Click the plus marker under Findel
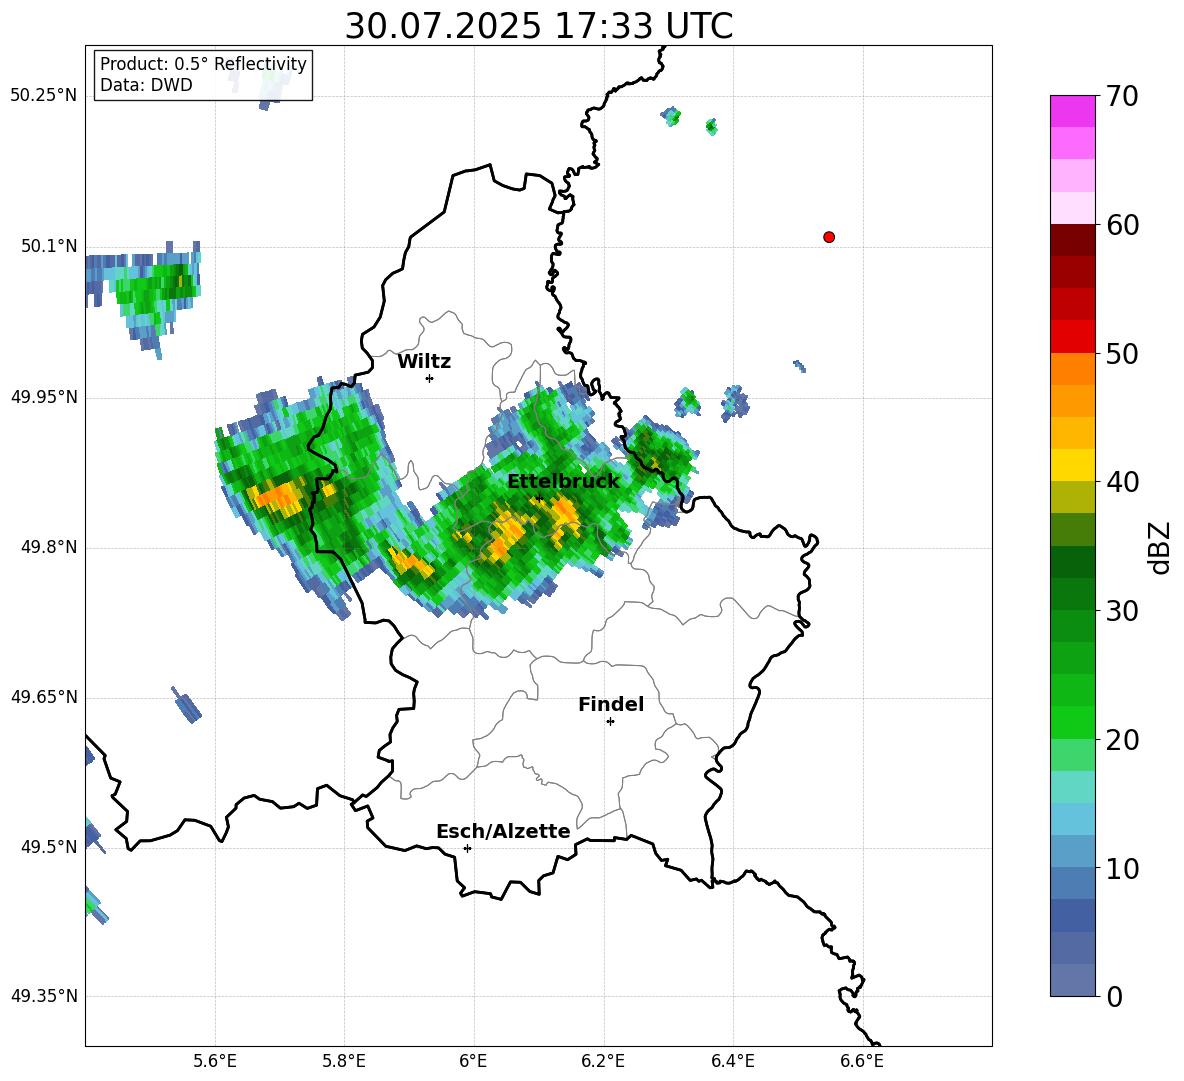This screenshot has height=1081, width=1184. pyautogui.click(x=611, y=722)
